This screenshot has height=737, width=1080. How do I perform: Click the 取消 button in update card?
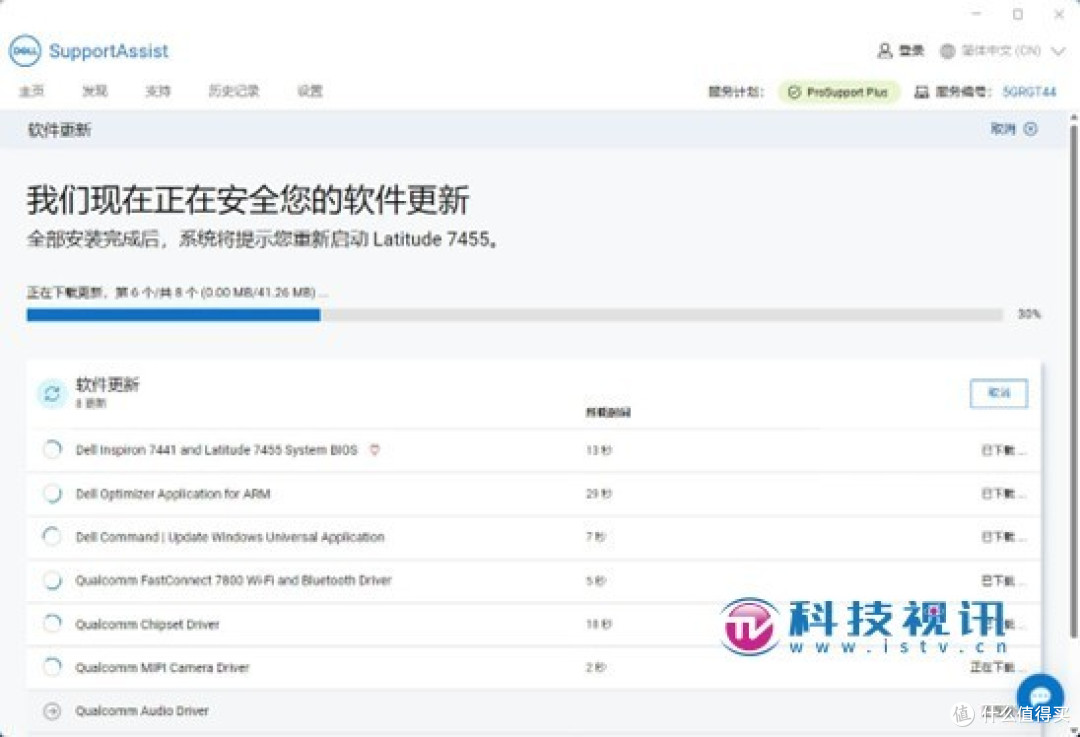pos(999,393)
